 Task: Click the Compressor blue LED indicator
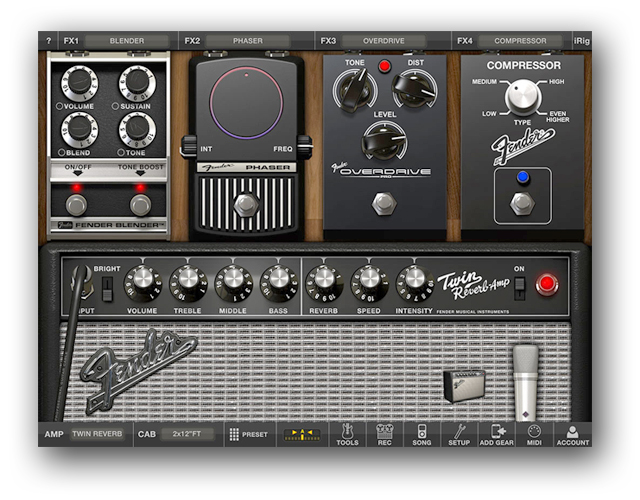point(522,177)
